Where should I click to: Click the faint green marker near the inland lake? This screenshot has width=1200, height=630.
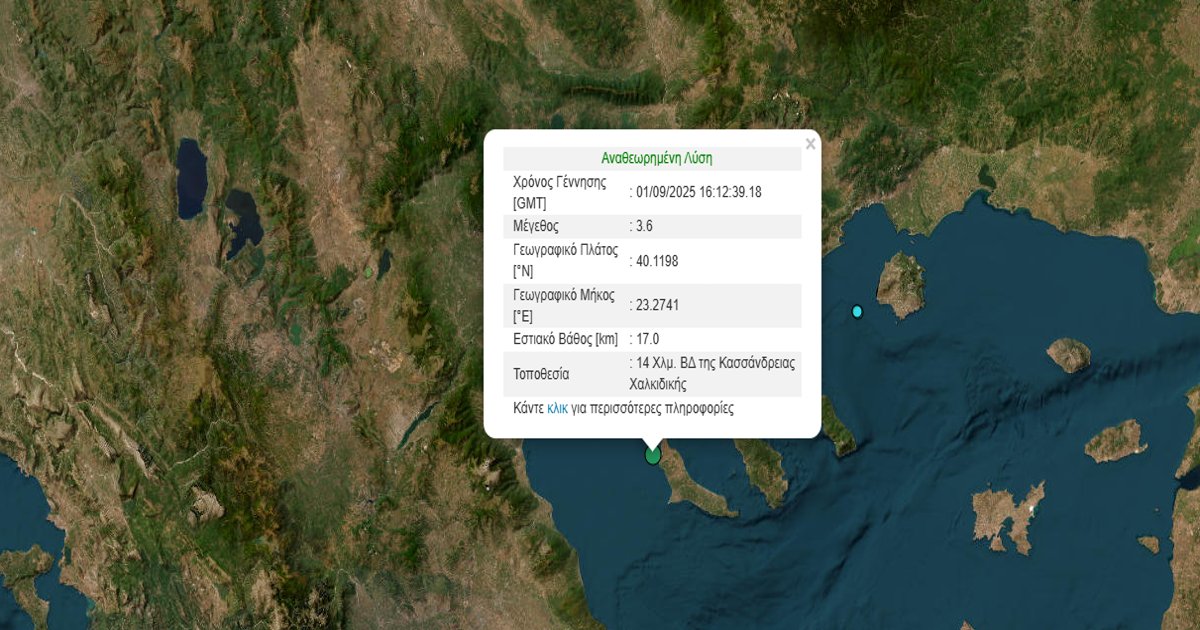368,271
